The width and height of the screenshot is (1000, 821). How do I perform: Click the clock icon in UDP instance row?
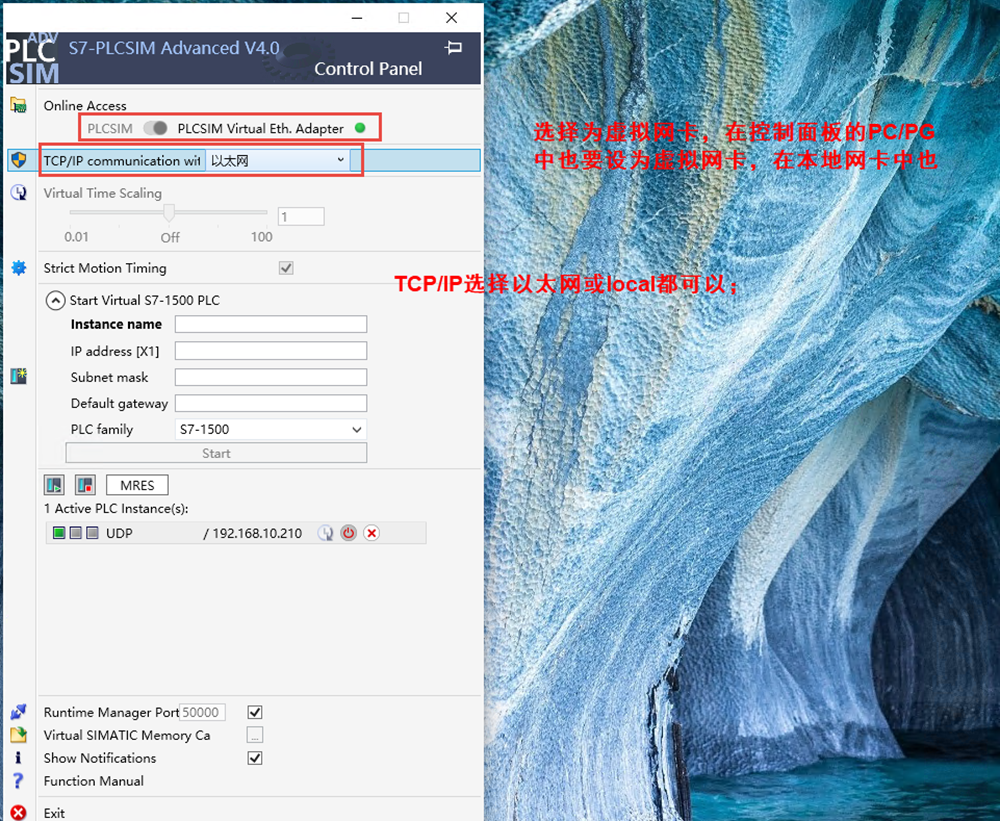tap(325, 533)
